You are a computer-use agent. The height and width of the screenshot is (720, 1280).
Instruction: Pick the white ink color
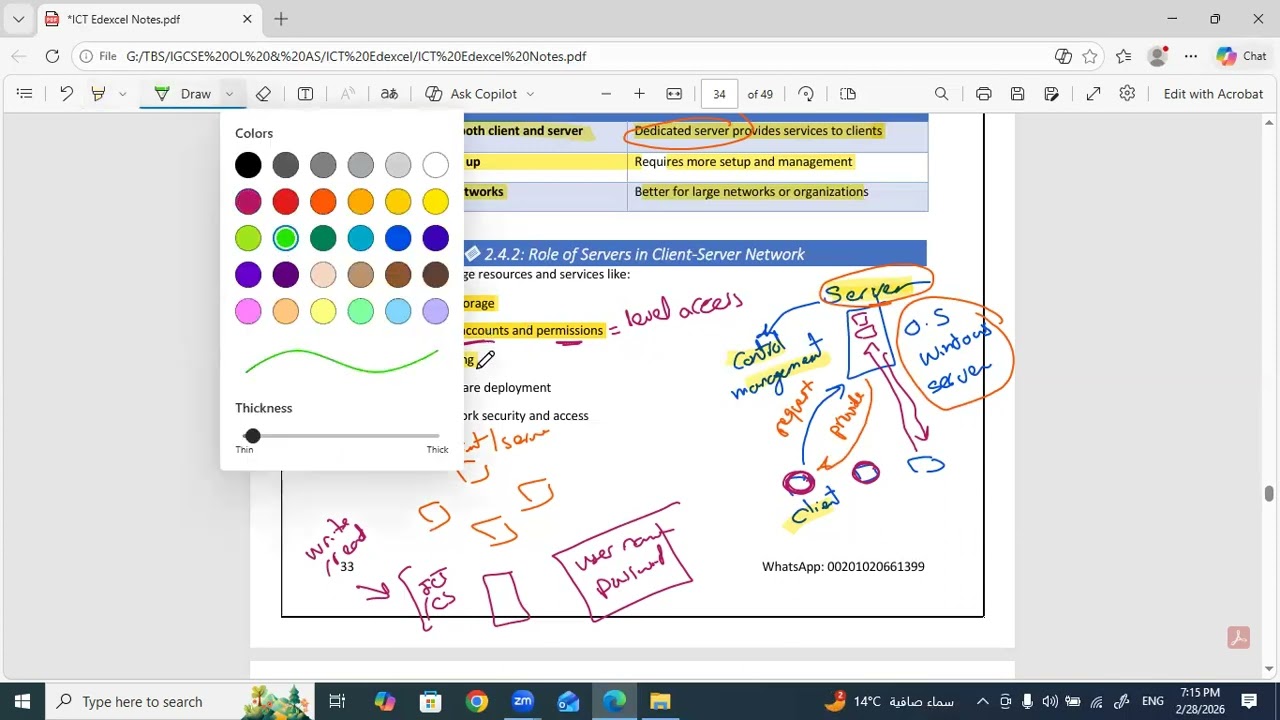coord(435,165)
